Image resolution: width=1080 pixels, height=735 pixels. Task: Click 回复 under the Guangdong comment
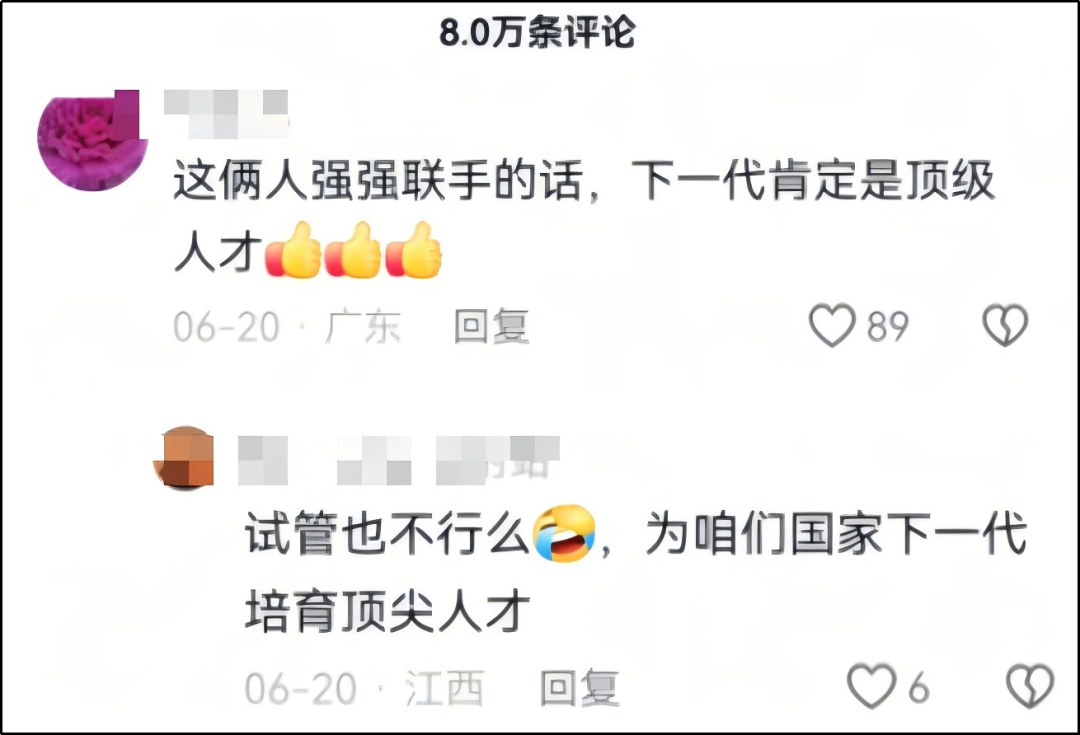pyautogui.click(x=491, y=326)
